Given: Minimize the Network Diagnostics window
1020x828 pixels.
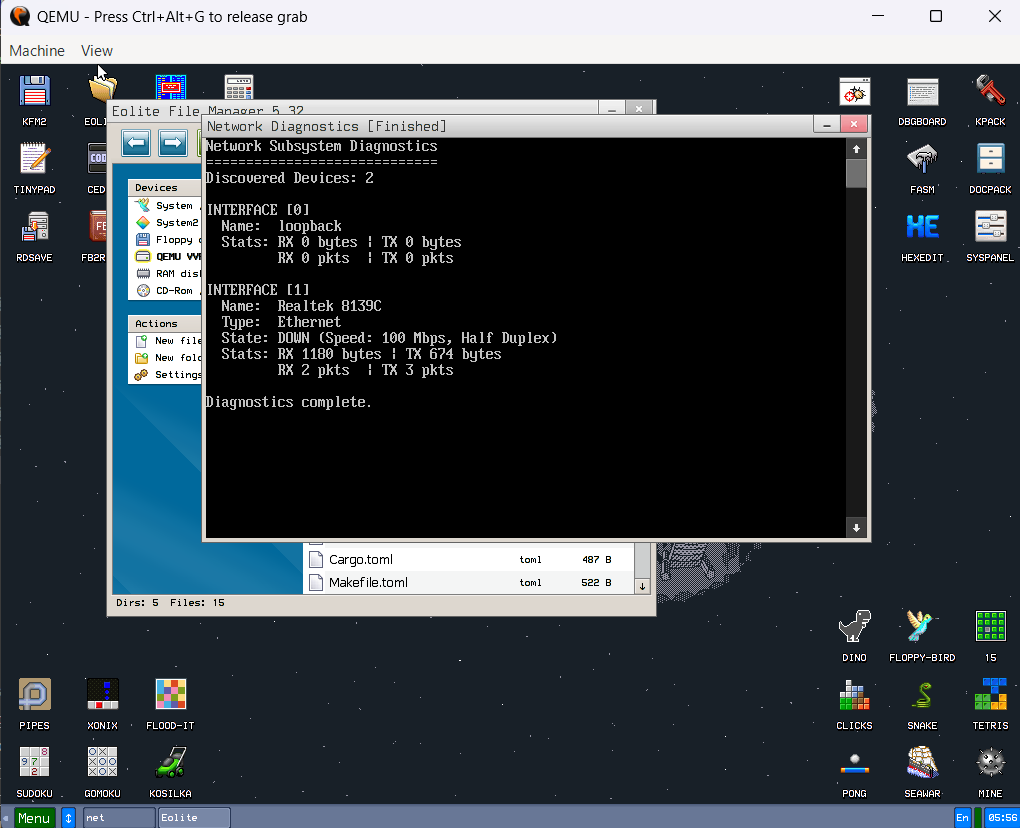Looking at the screenshot, I should [826, 124].
